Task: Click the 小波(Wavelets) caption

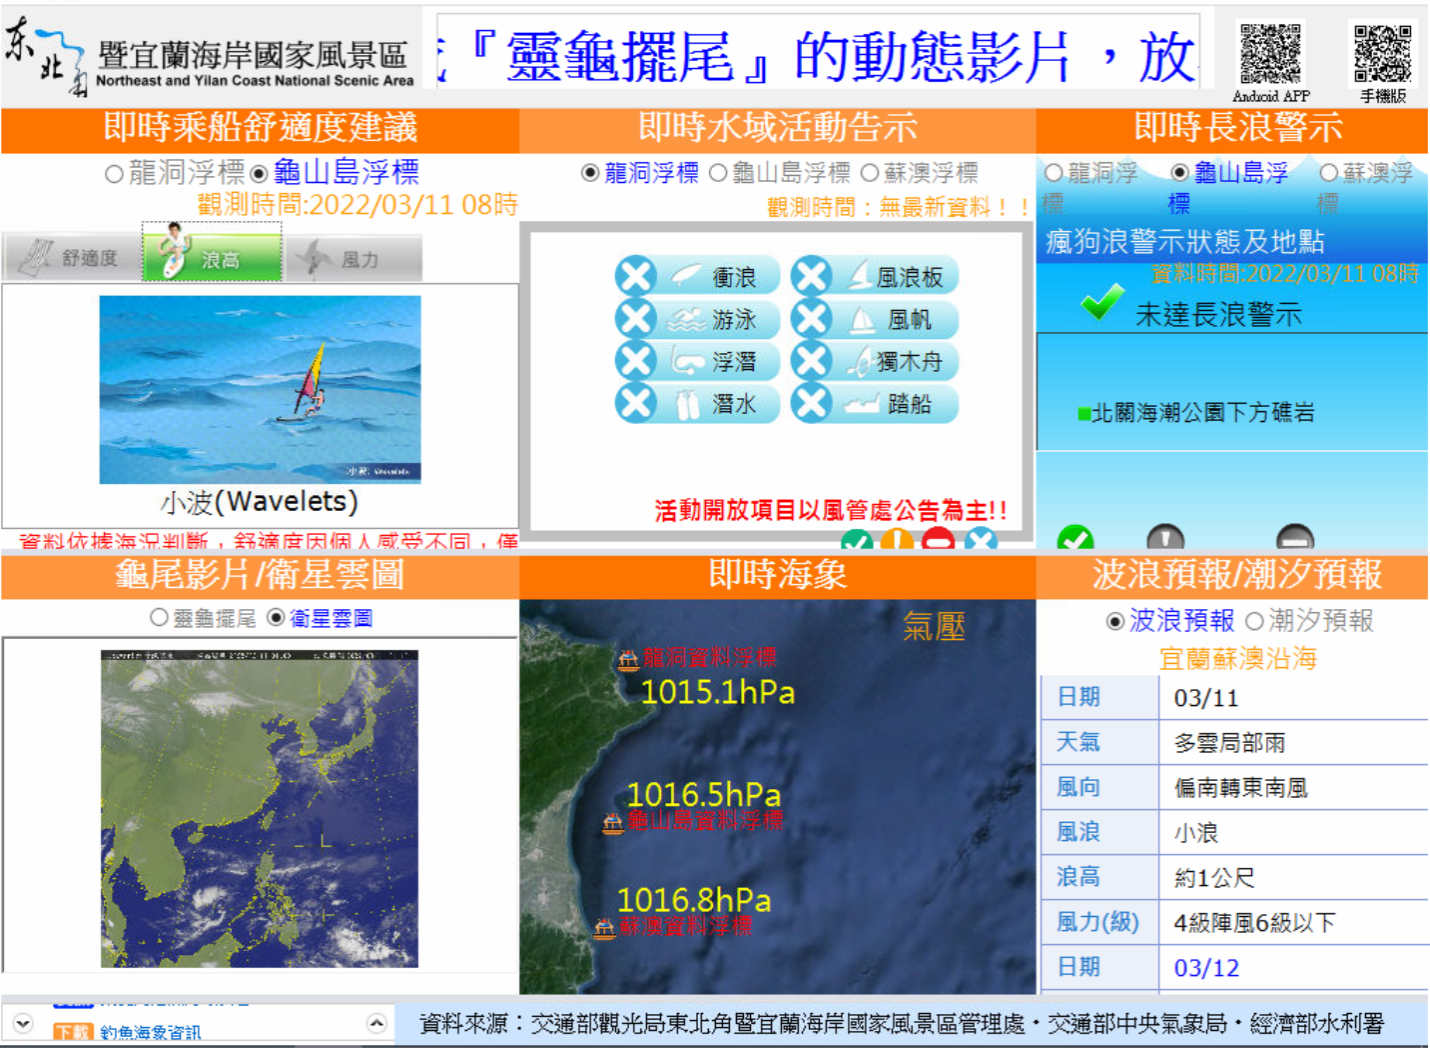Action: click(x=259, y=501)
